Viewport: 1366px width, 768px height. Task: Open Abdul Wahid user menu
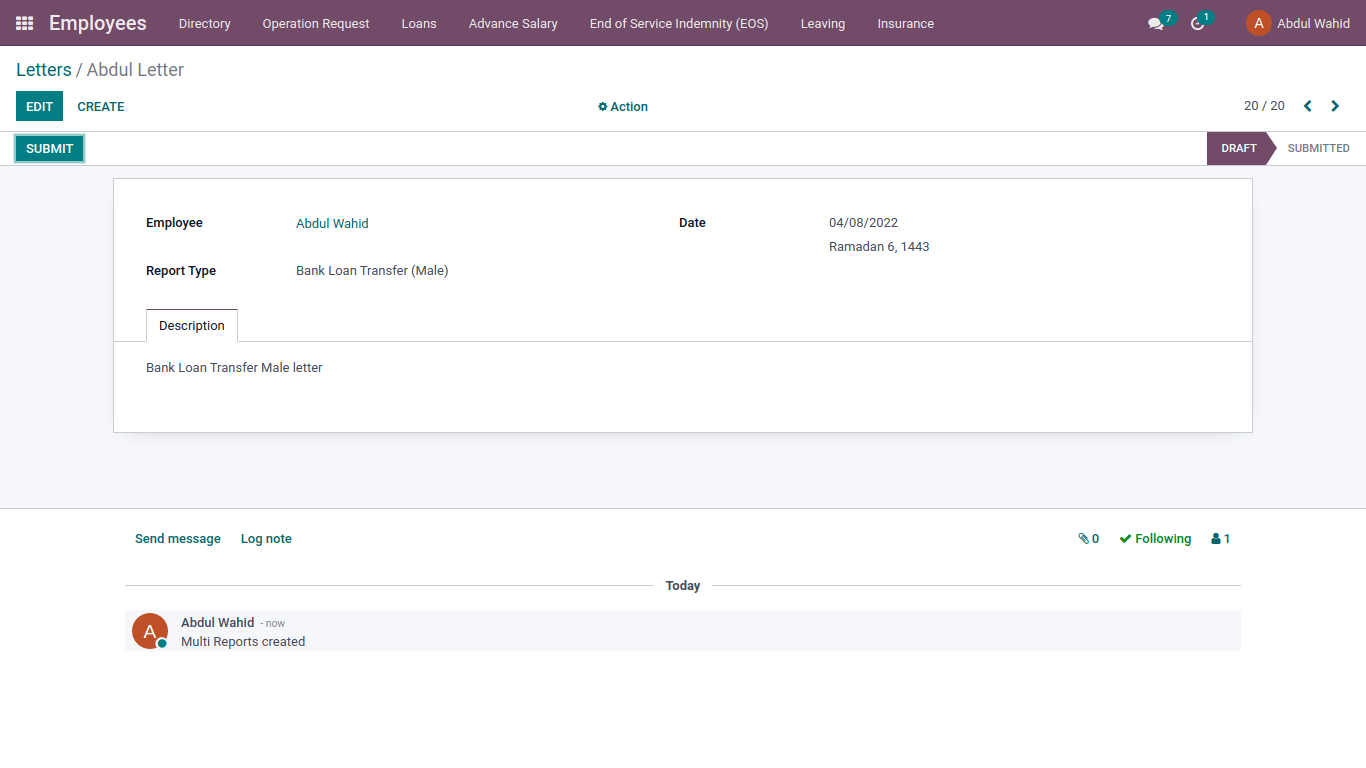[x=1298, y=23]
